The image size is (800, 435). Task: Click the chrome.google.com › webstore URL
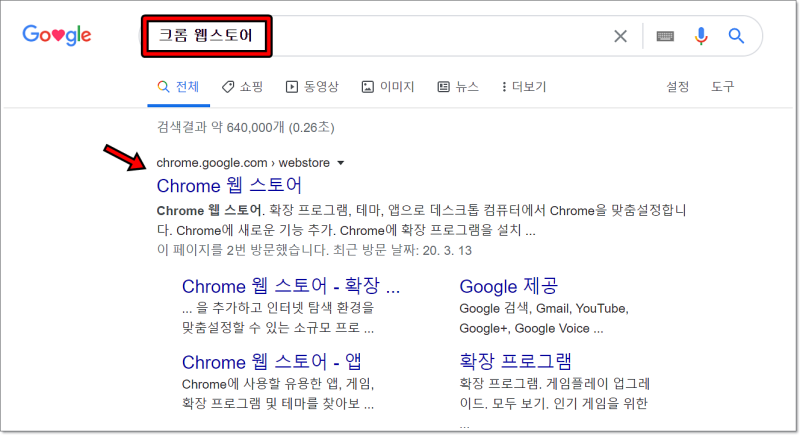point(243,163)
